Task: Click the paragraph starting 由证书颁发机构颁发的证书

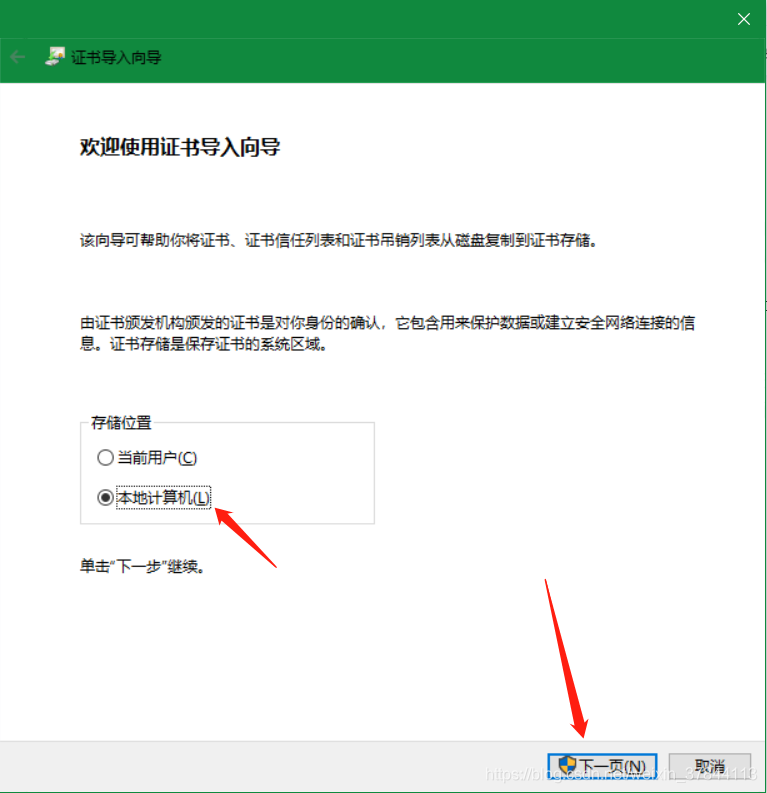Action: click(387, 333)
